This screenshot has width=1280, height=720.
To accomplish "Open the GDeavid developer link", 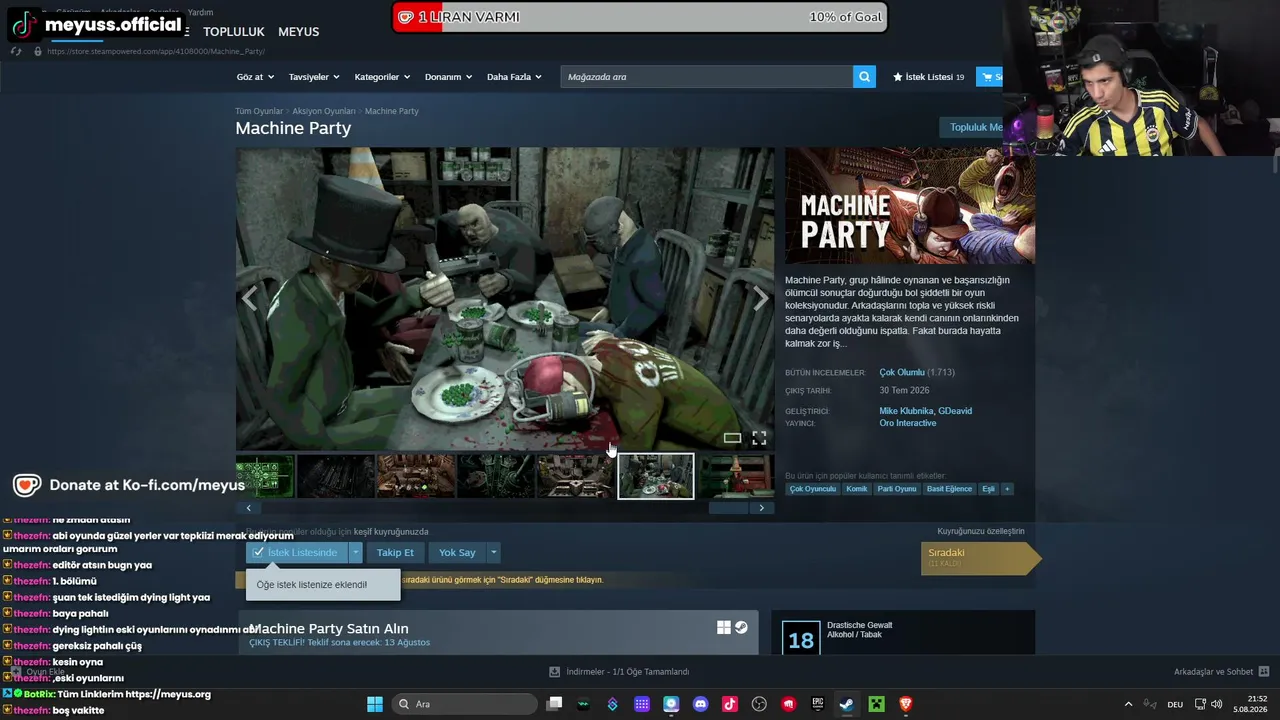I will [x=955, y=411].
